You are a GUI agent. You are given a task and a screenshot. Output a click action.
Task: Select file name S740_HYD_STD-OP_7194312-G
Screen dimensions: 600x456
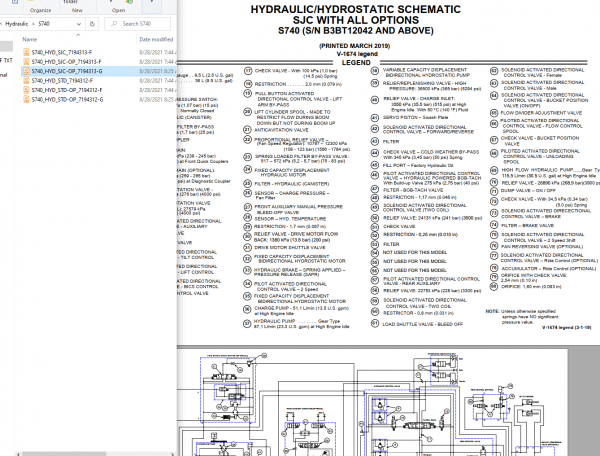pos(67,99)
